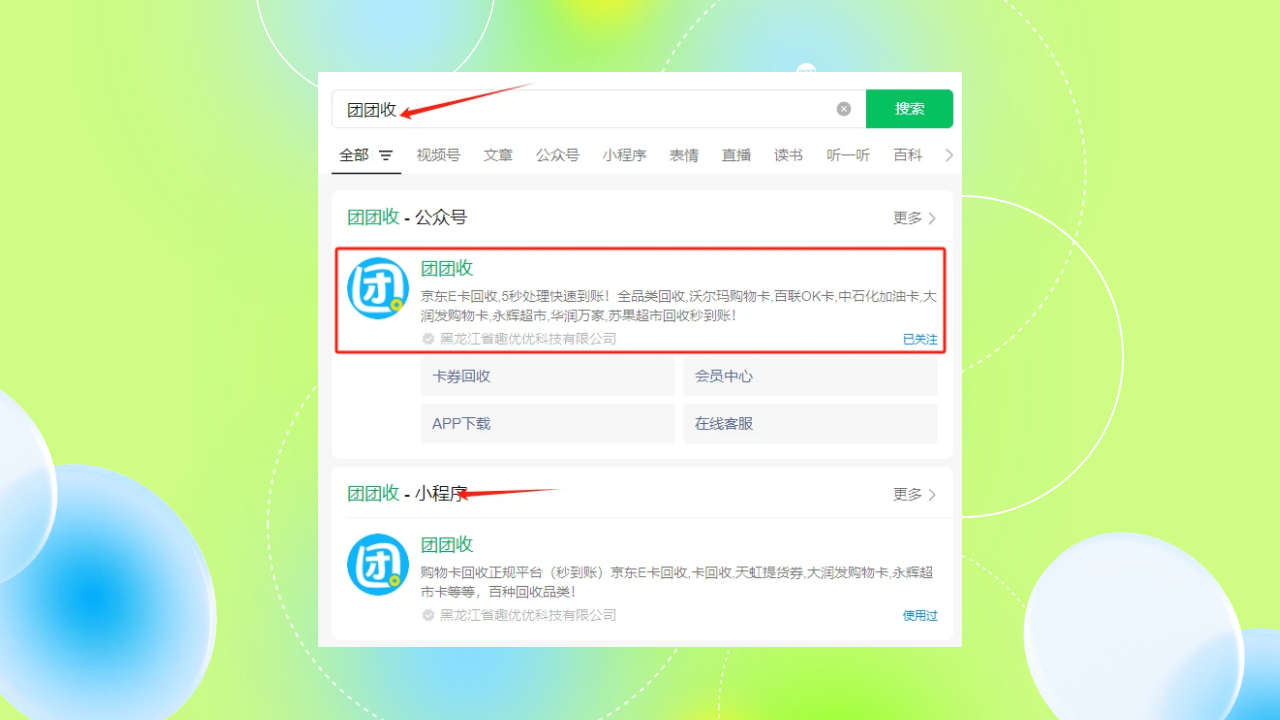
Task: Open the 会员中心 menu button
Action: point(810,376)
